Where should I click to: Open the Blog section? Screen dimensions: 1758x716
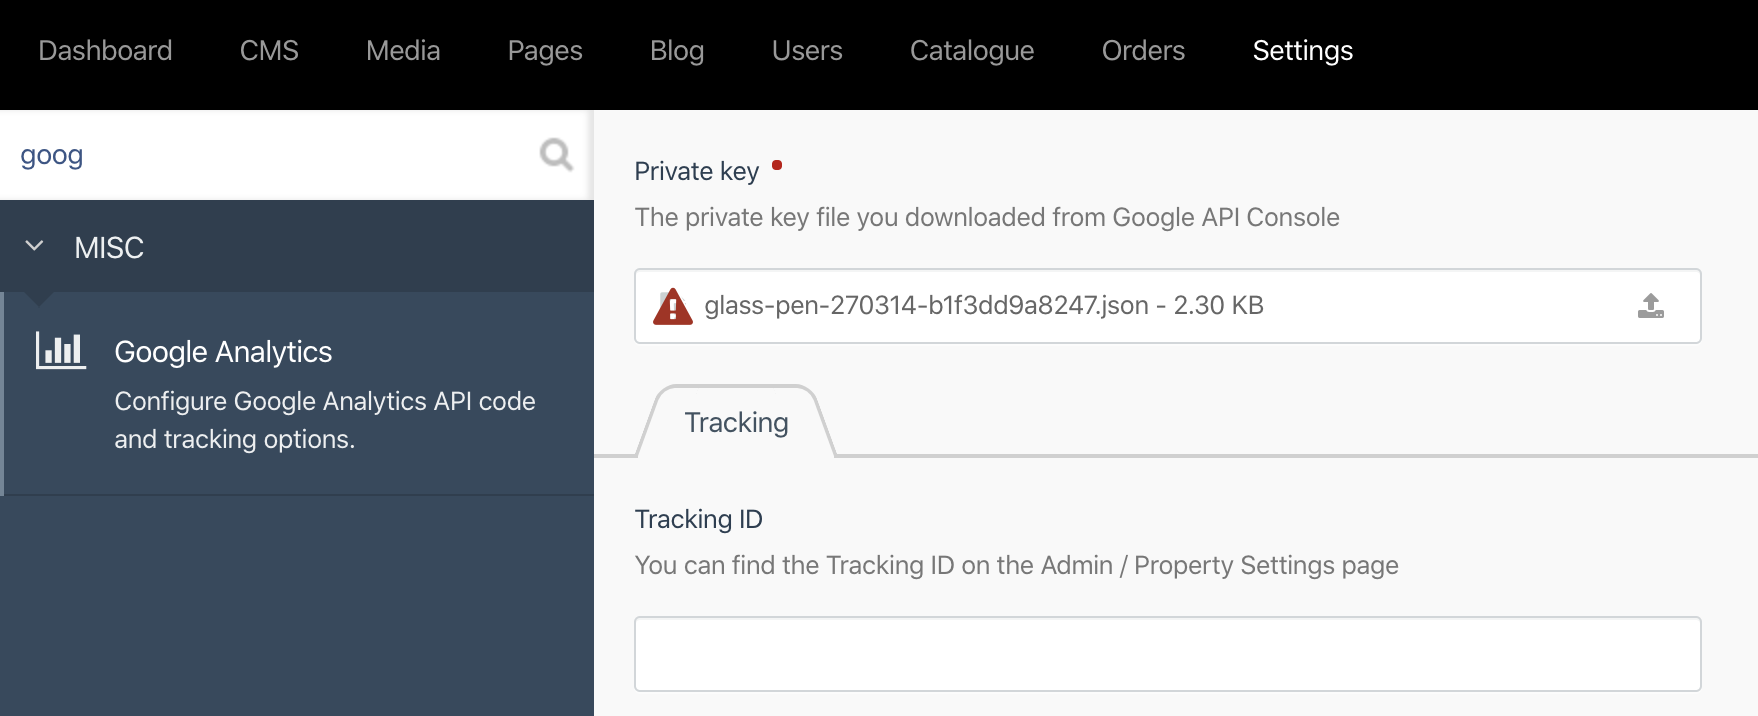click(x=677, y=50)
